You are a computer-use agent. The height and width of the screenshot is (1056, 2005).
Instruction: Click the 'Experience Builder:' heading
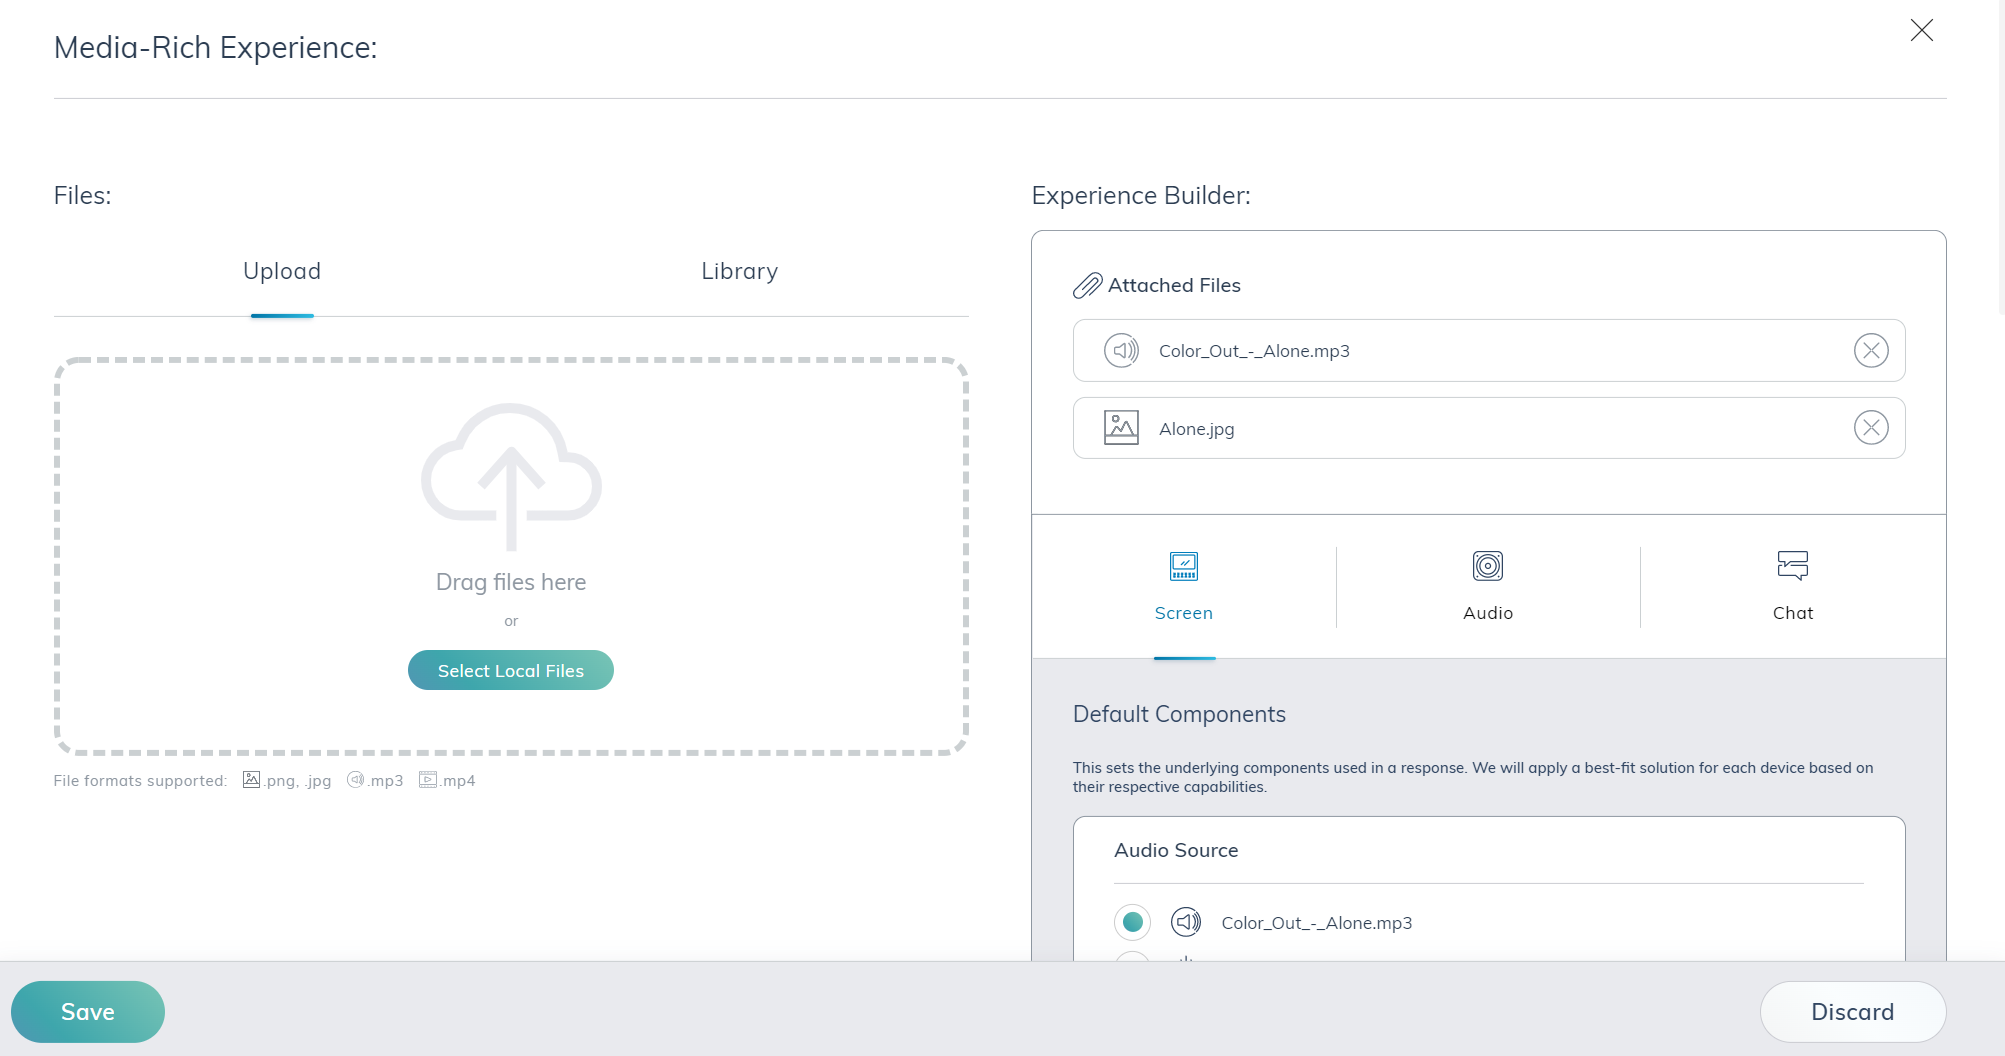coord(1141,195)
